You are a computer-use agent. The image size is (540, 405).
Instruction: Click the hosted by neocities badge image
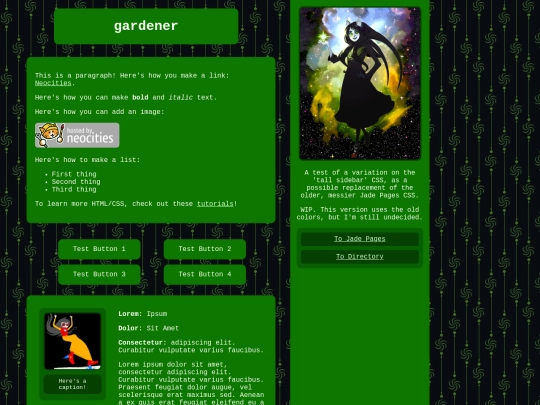tap(77, 135)
